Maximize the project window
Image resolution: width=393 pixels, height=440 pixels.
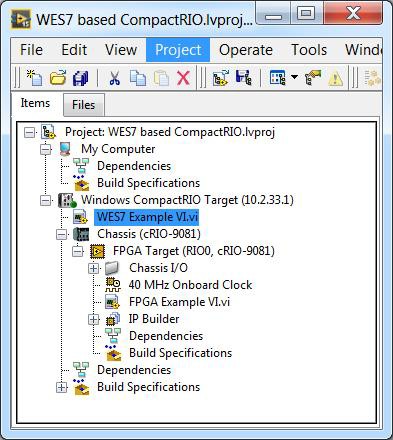click(306, 14)
